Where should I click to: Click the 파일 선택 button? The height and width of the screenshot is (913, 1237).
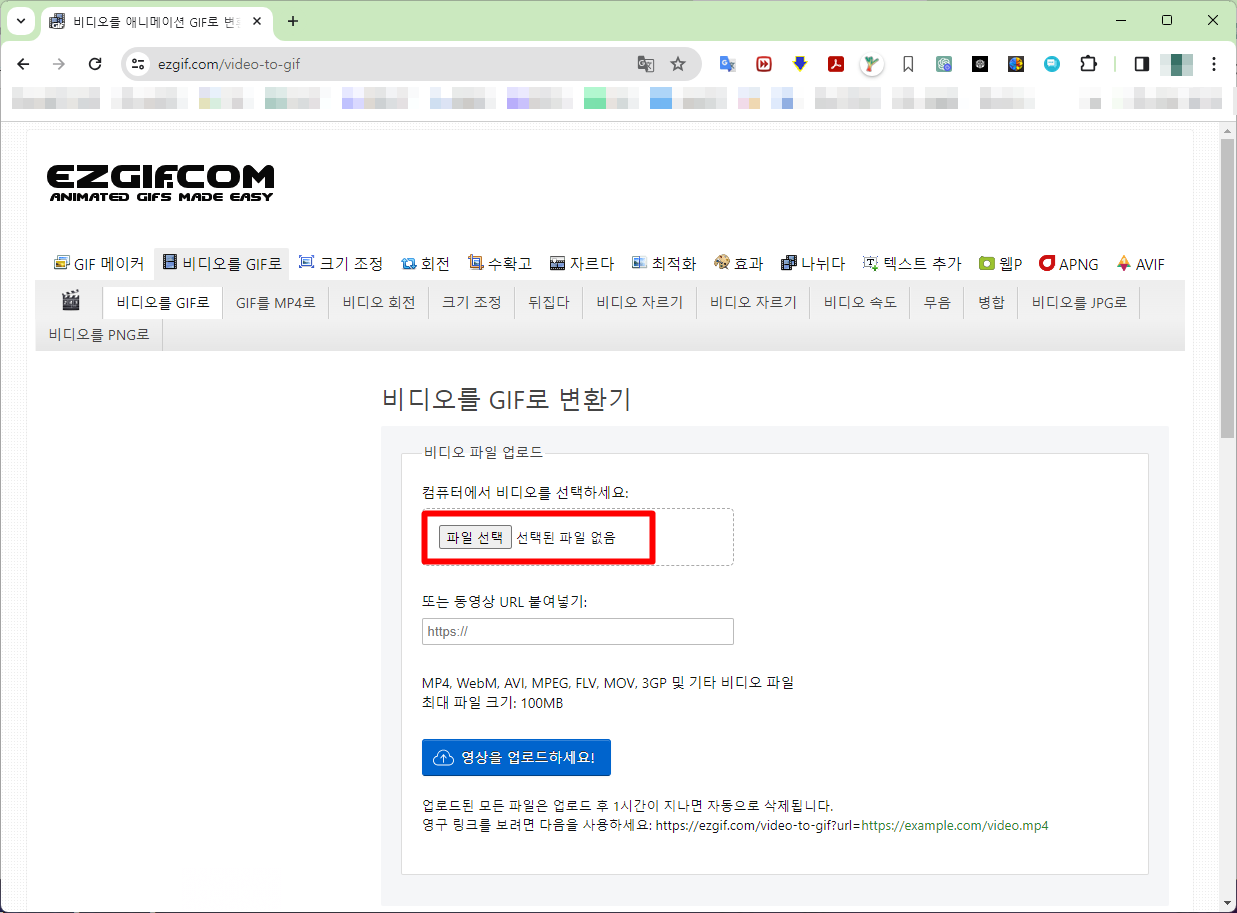[x=475, y=537]
